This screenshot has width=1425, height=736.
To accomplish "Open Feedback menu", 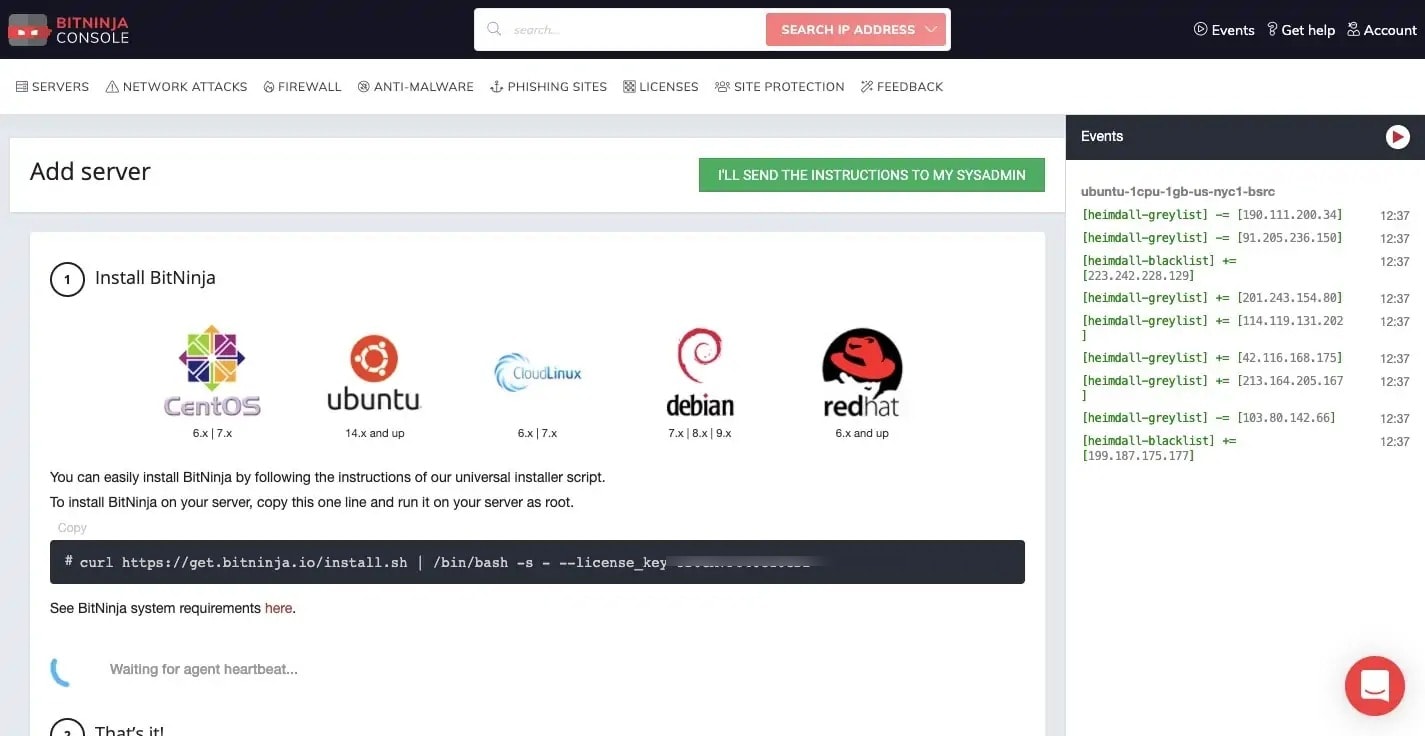I will click(902, 87).
